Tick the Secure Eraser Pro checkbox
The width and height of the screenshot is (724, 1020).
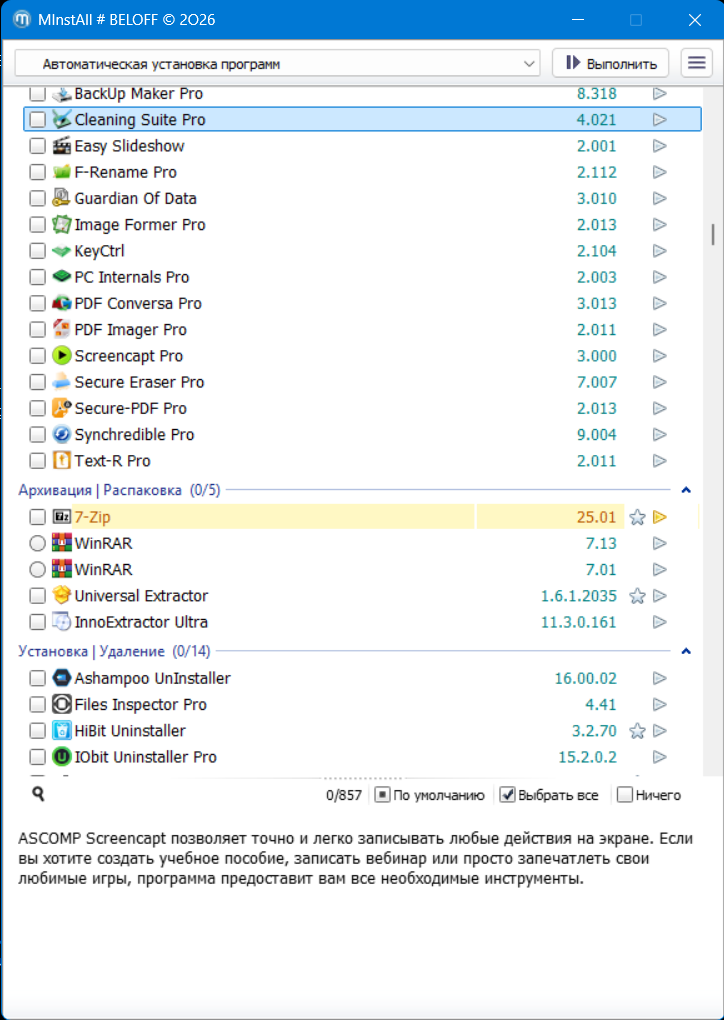[x=38, y=382]
